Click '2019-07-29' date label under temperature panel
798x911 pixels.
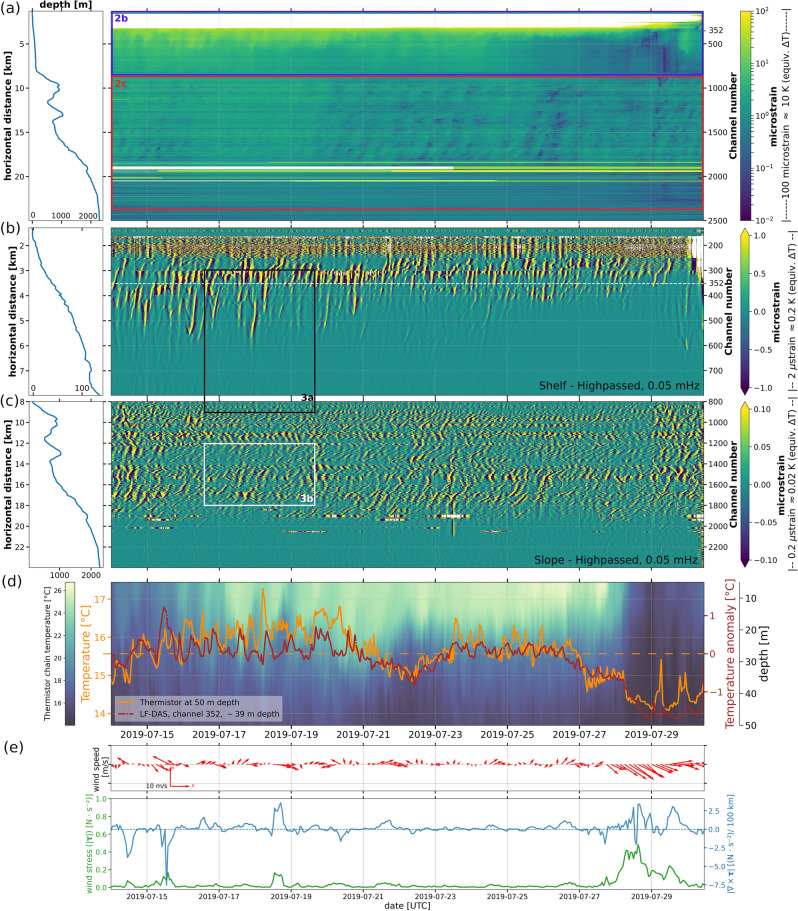point(651,734)
